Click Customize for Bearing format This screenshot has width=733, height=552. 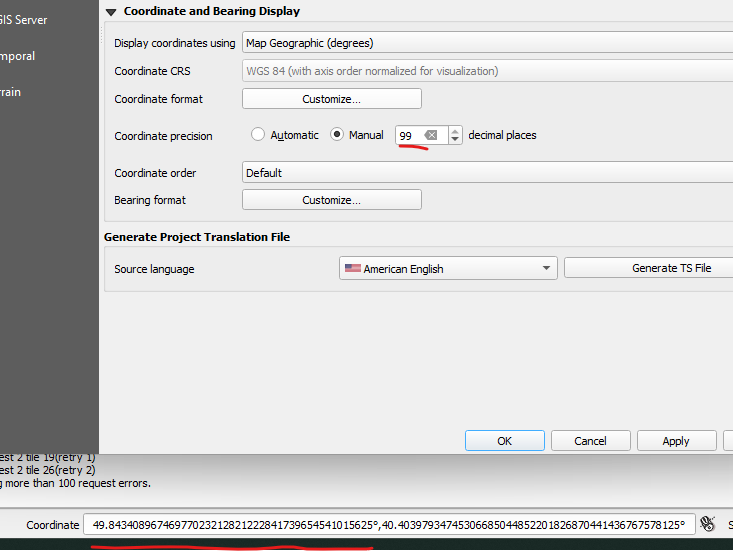click(x=331, y=200)
